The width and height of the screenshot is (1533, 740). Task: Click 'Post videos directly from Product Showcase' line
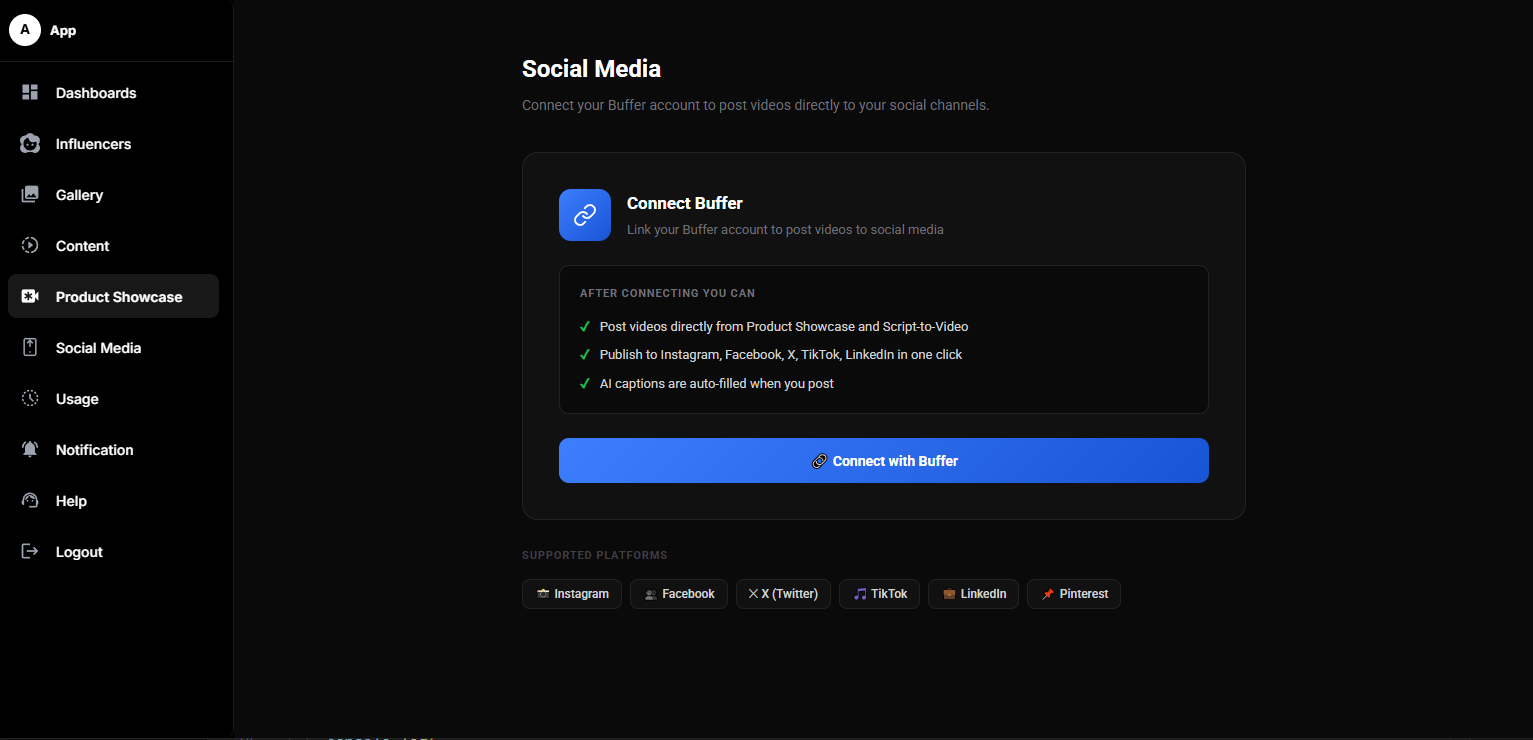[x=784, y=327]
